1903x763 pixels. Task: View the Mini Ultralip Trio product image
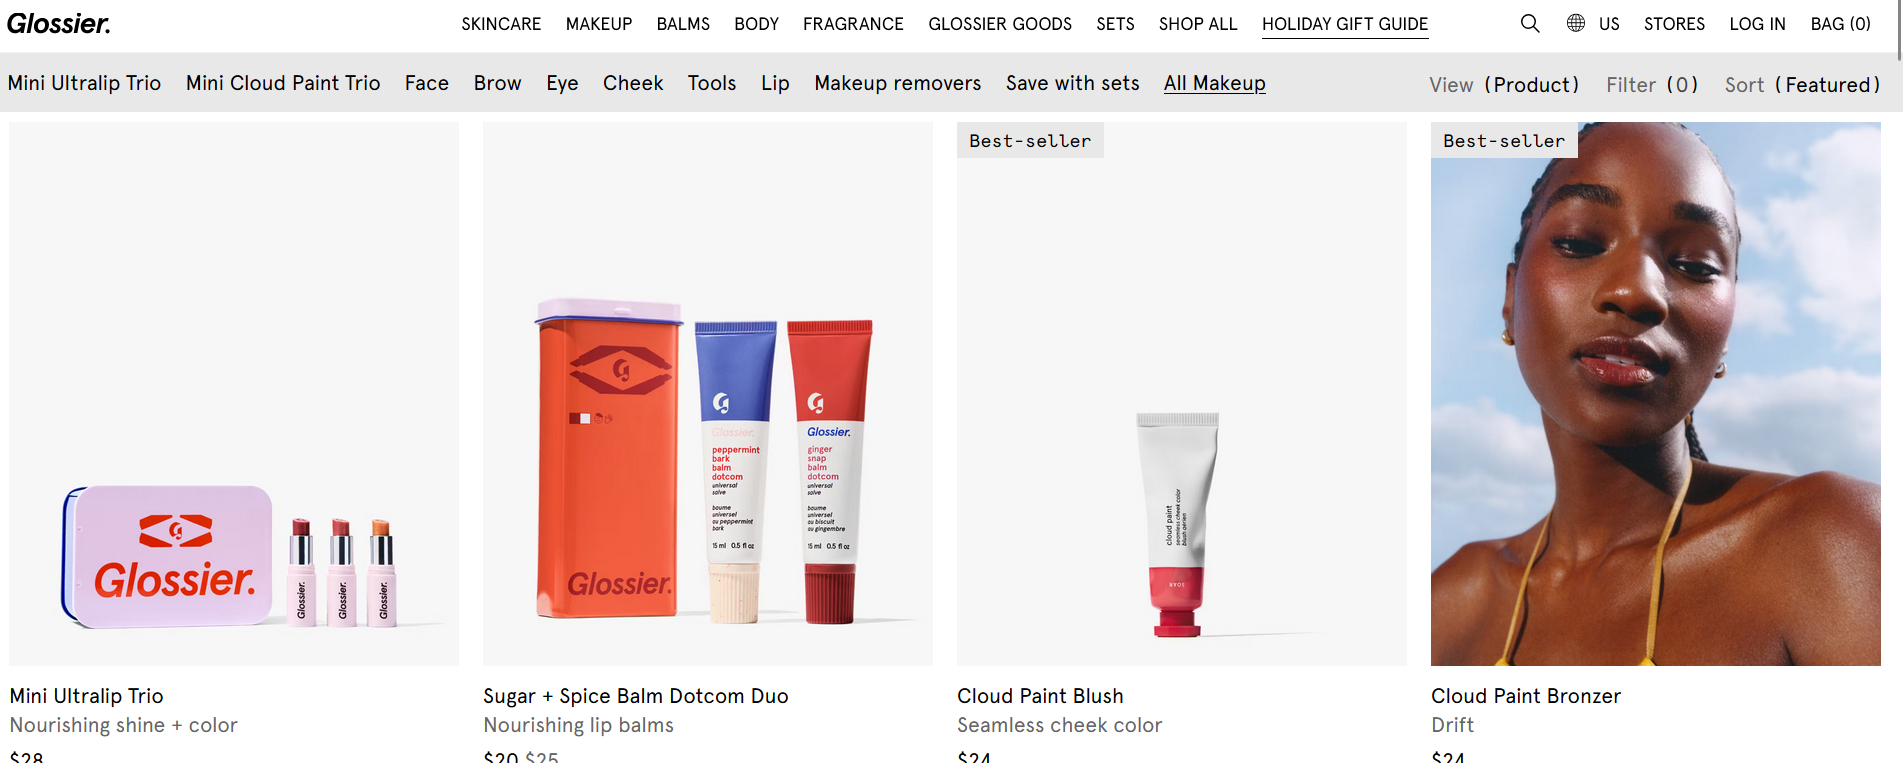[x=234, y=394]
